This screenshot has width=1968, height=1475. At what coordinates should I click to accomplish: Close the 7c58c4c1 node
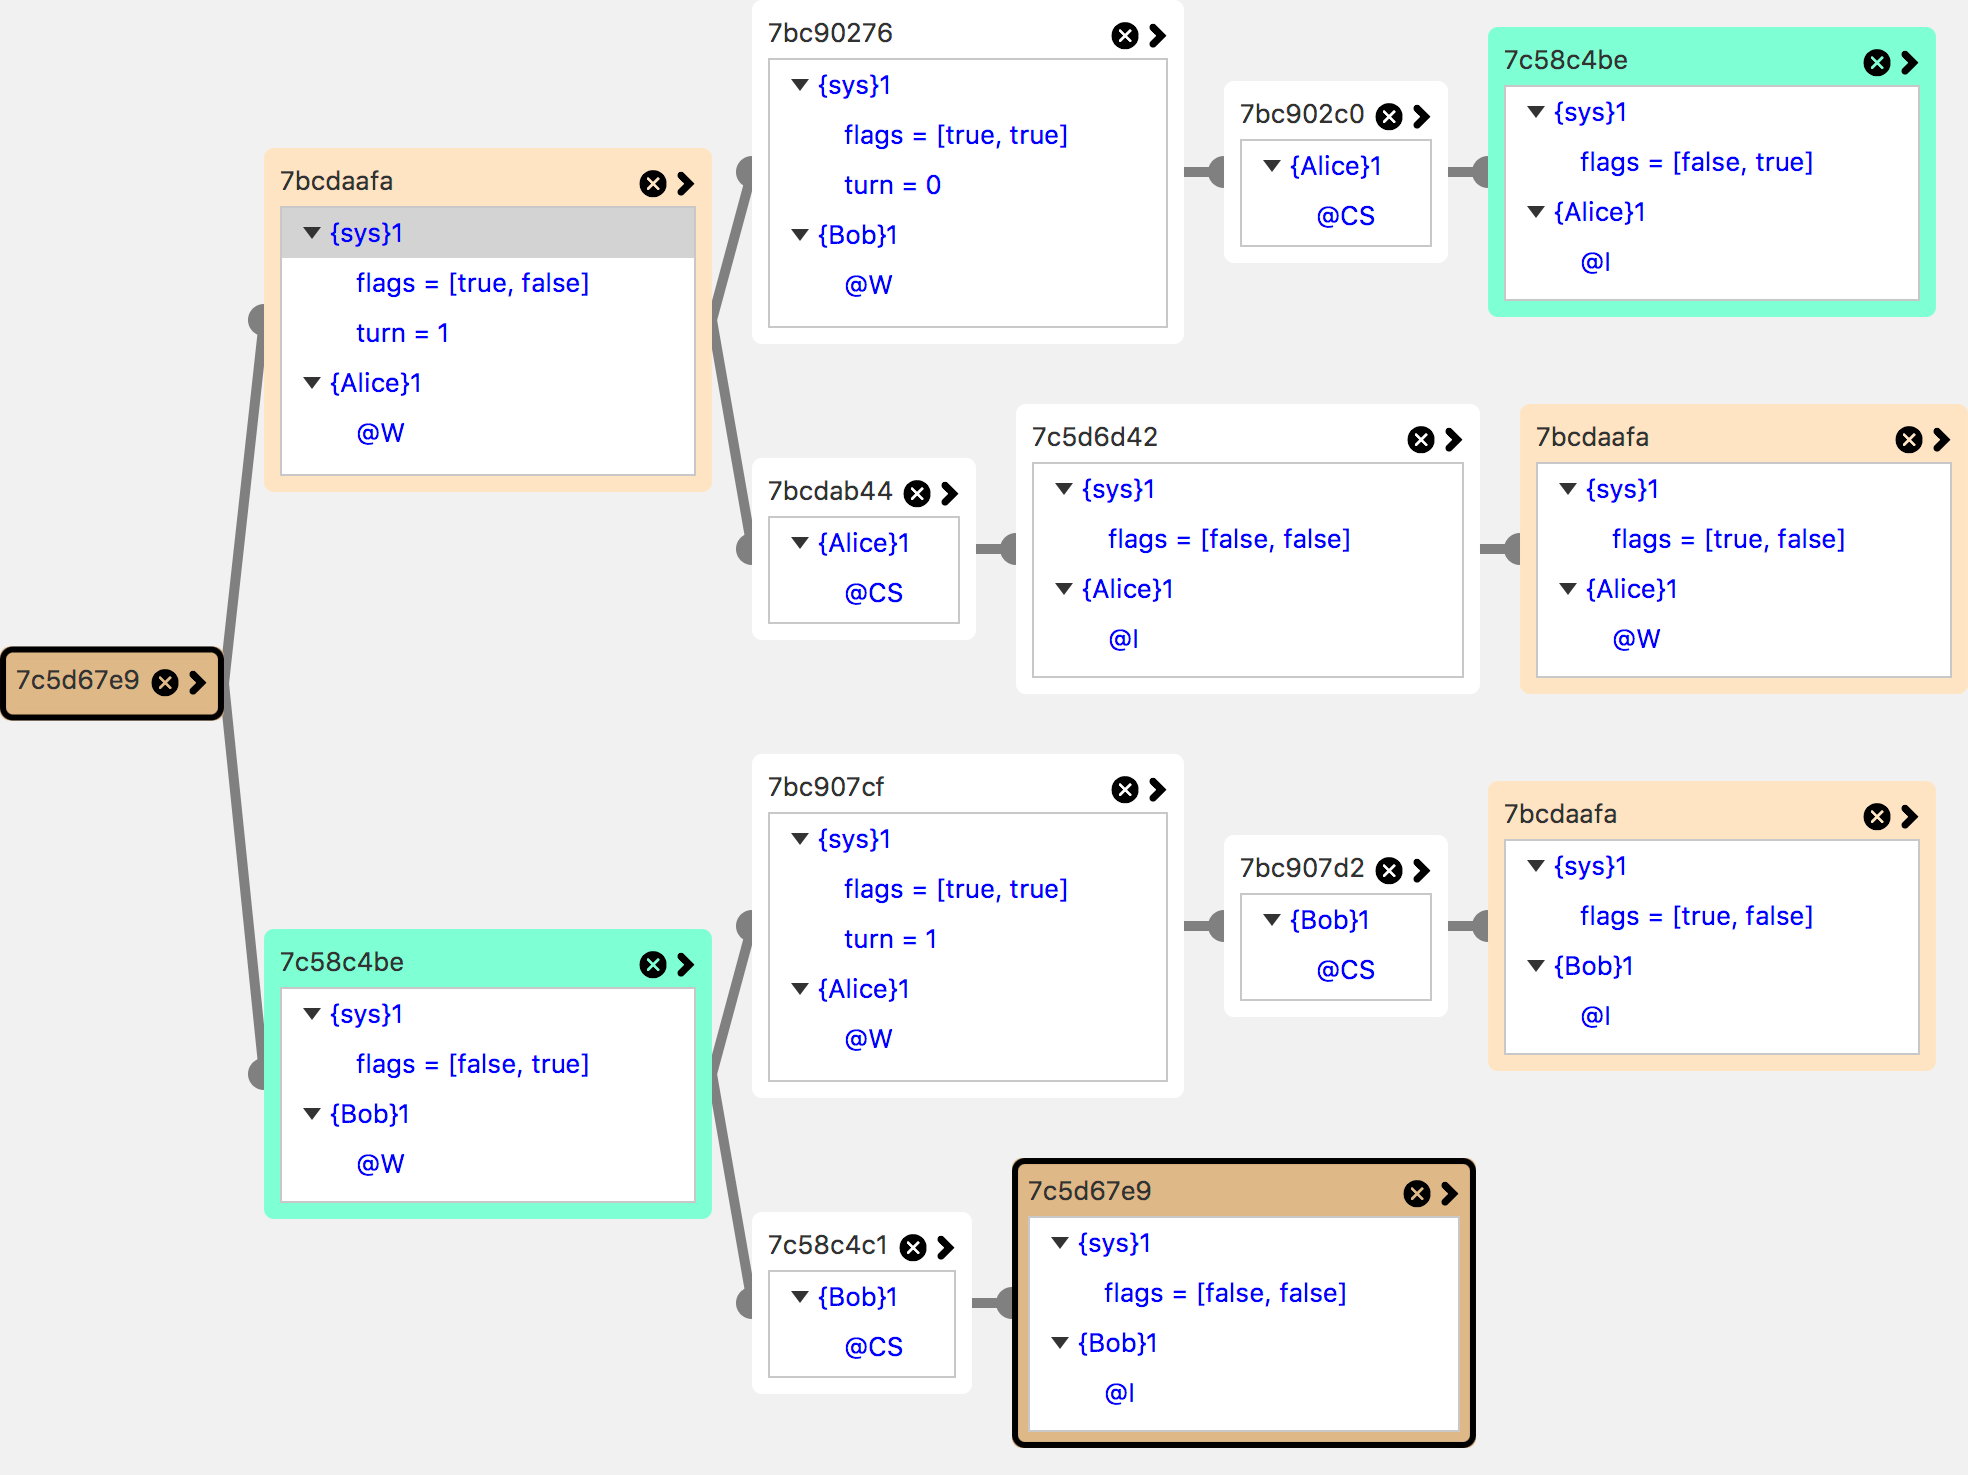[x=913, y=1248]
